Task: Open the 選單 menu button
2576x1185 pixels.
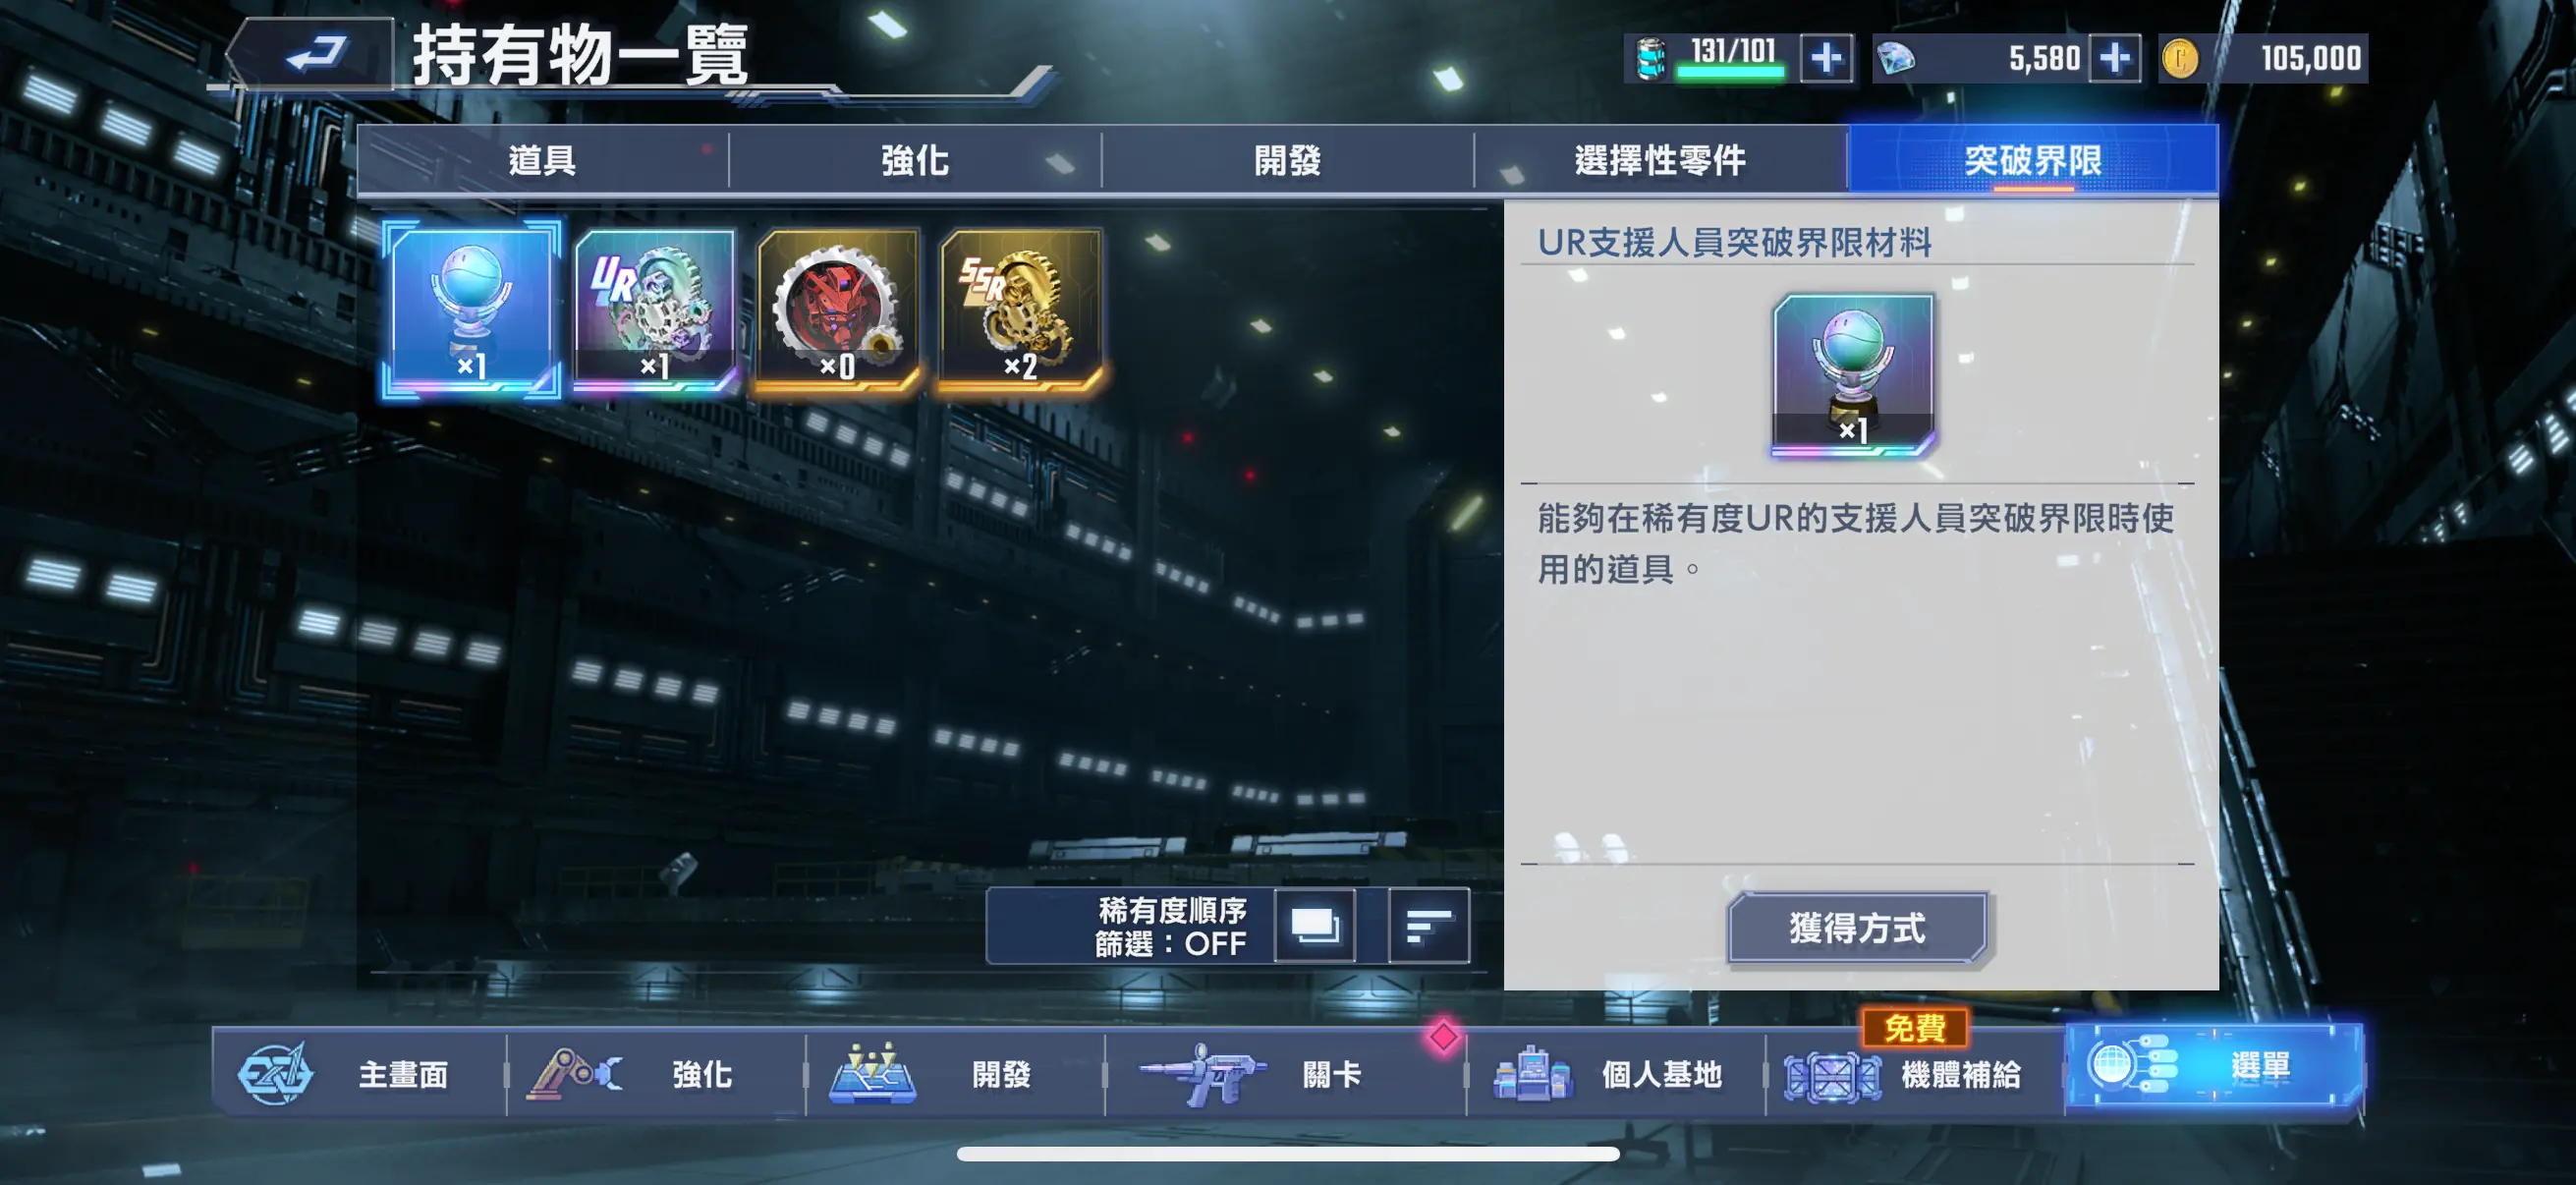Action: 2214,1067
